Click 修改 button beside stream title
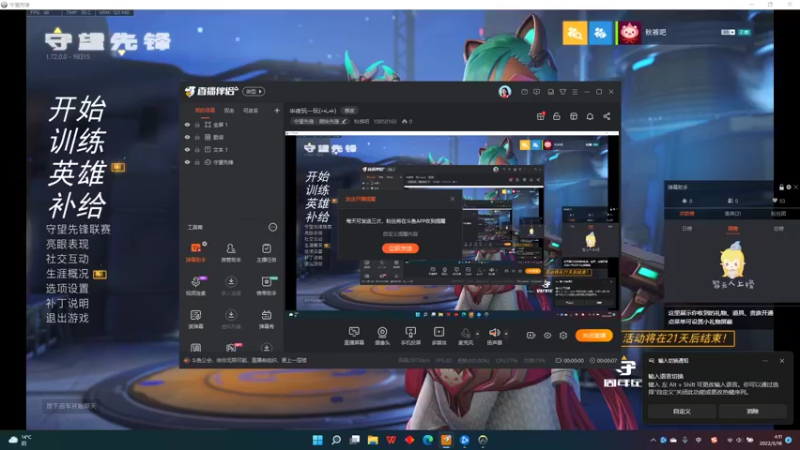The image size is (800, 450). (349, 111)
